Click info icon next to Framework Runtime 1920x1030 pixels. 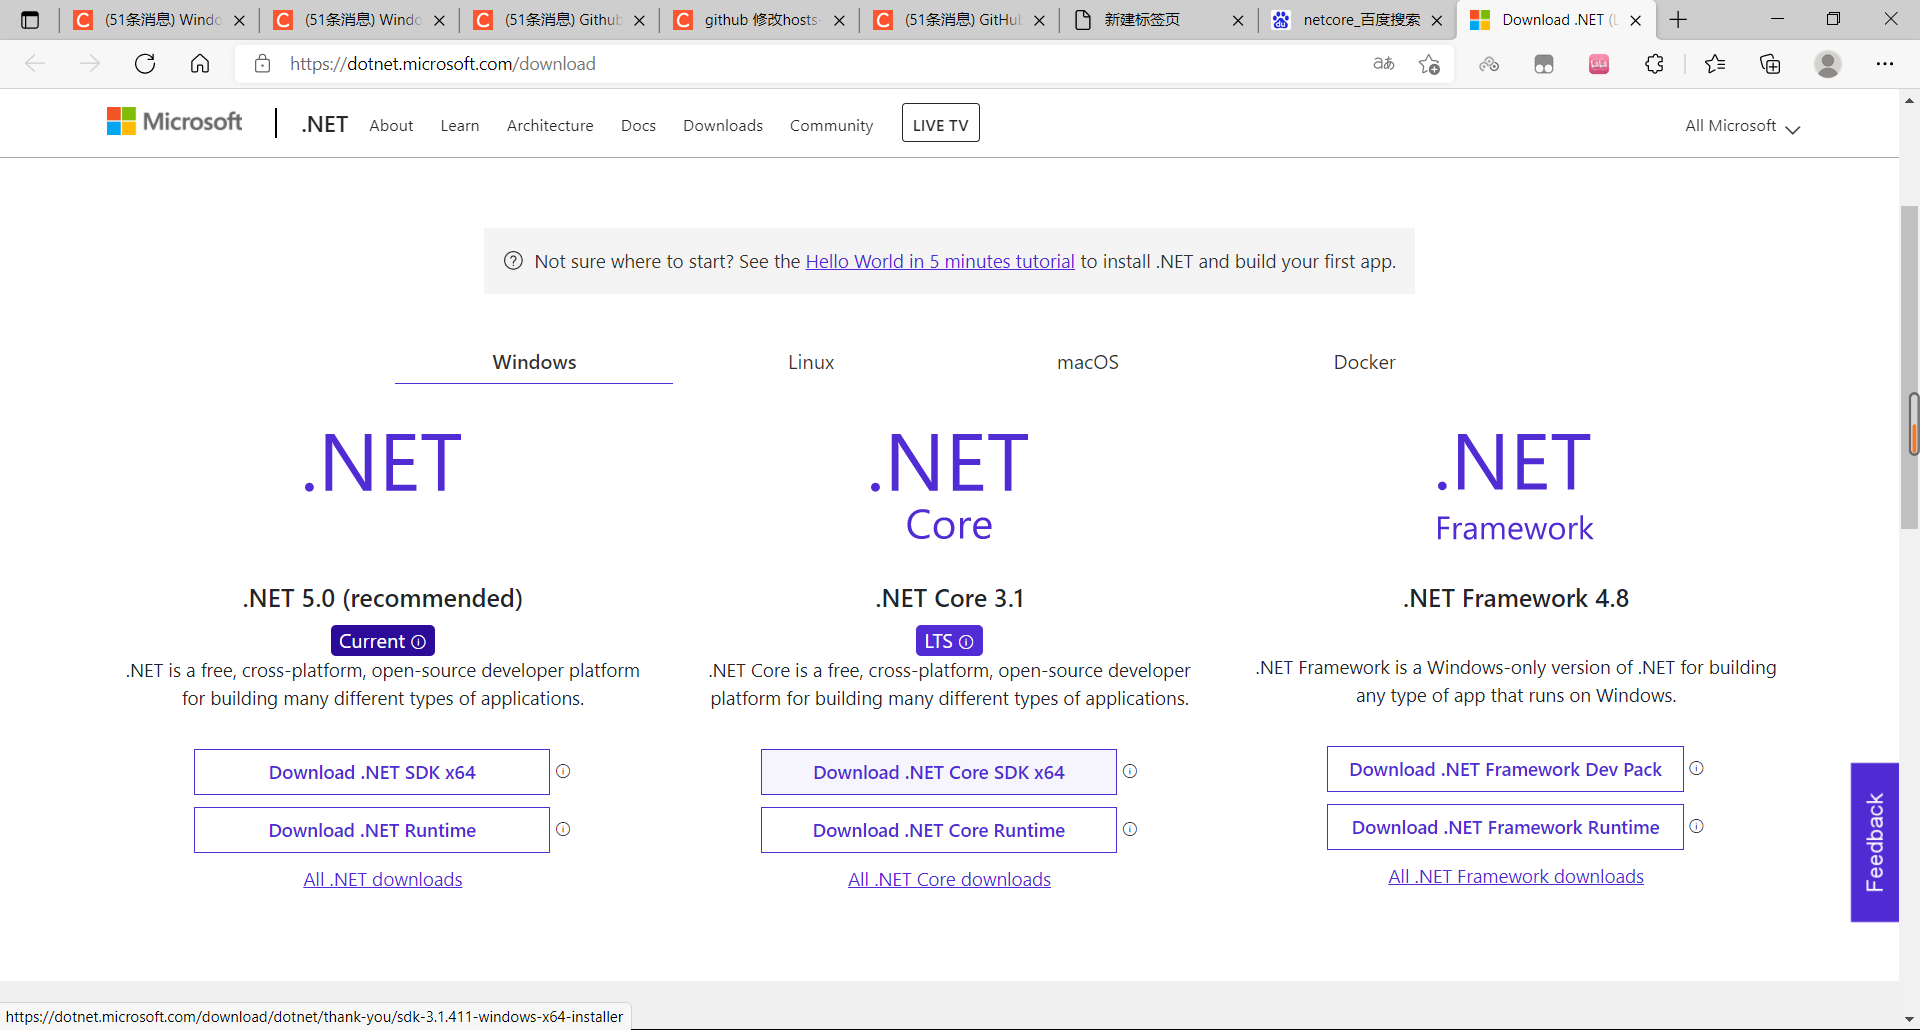[x=1696, y=826]
